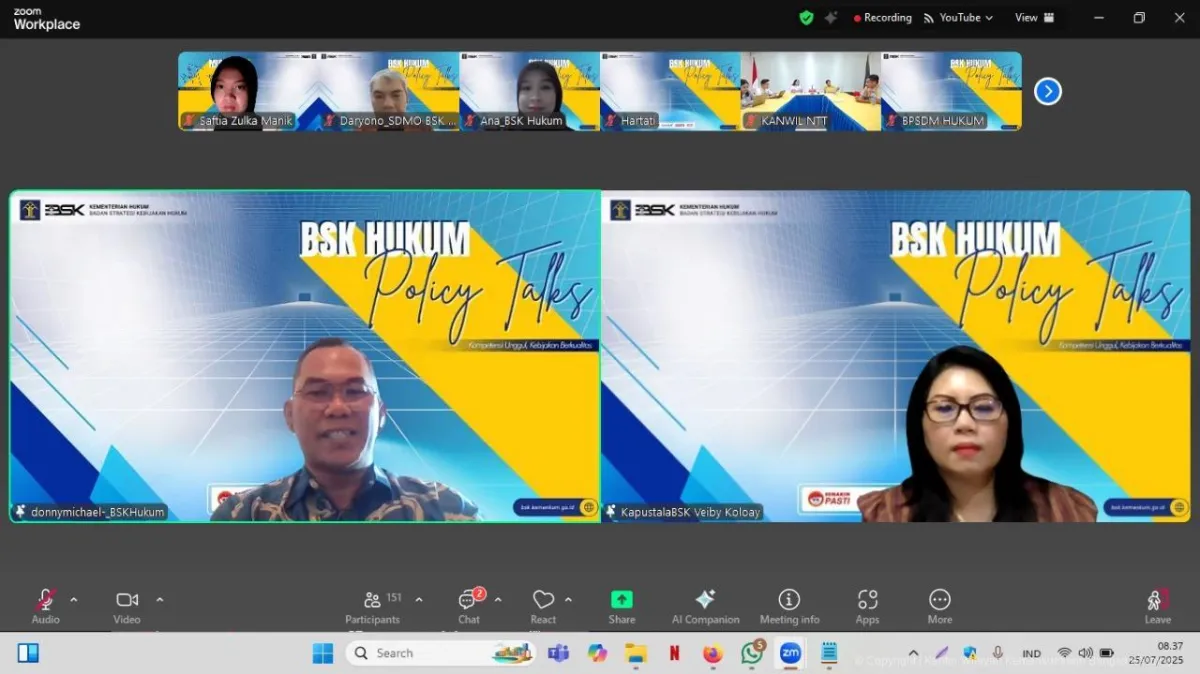Open the Widgets panel icon on taskbar

coord(28,653)
